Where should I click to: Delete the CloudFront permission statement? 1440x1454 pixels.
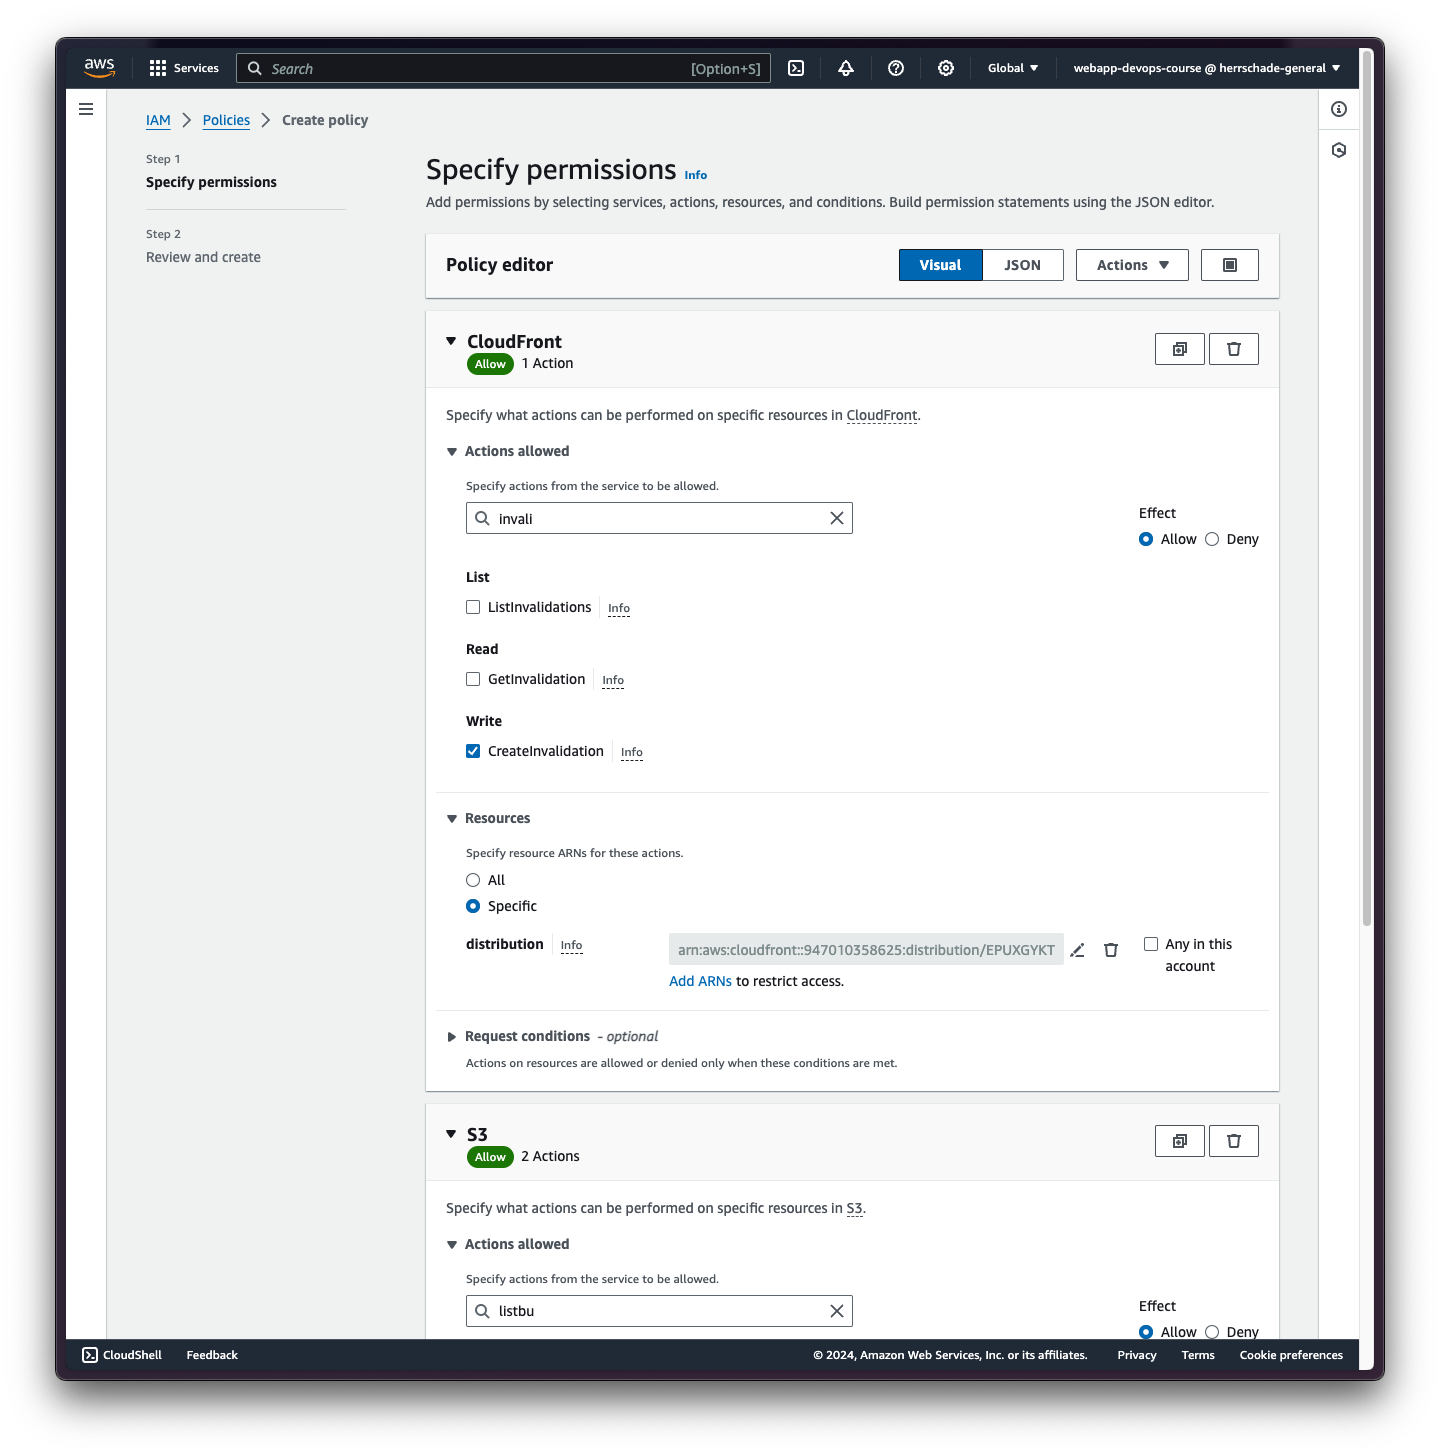click(x=1234, y=349)
